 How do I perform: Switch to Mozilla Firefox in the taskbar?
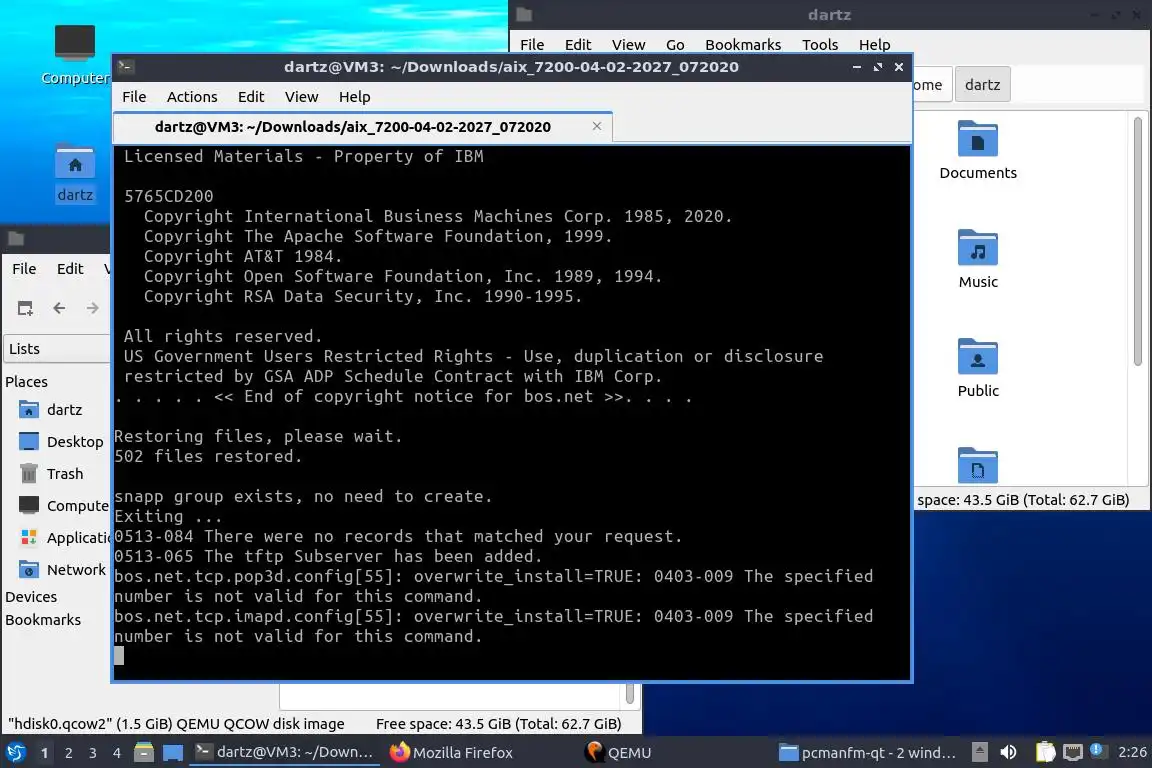451,753
